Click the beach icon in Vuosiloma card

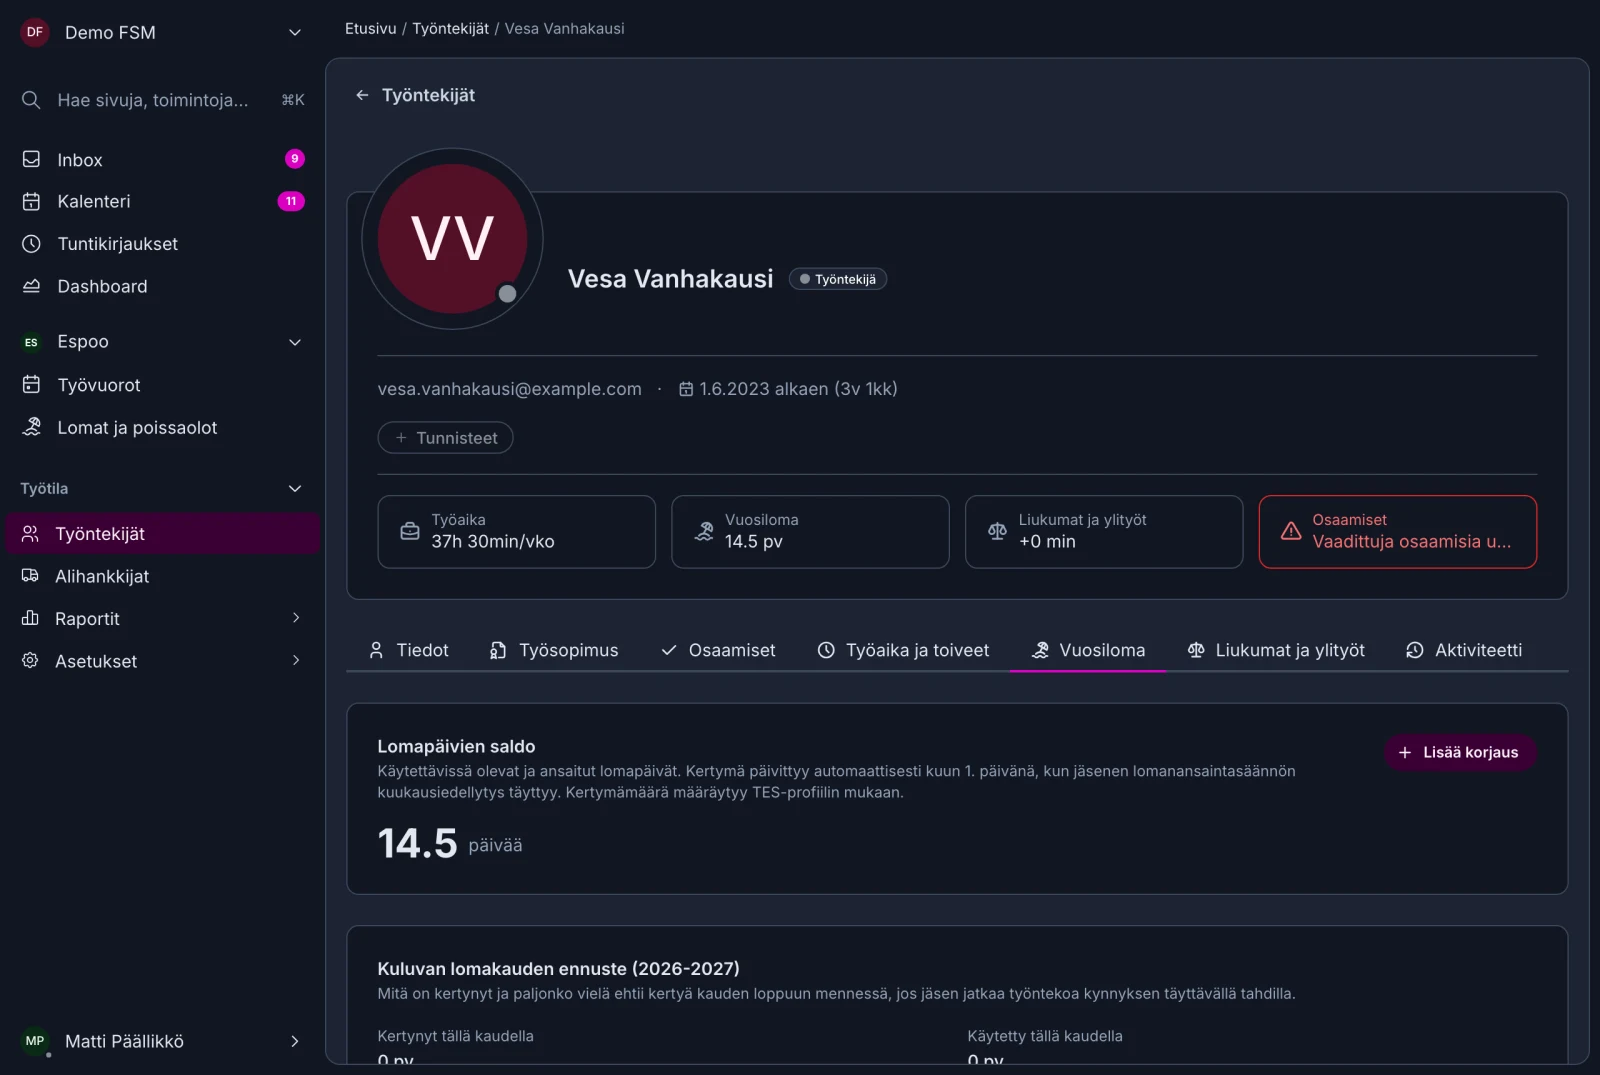coord(704,531)
